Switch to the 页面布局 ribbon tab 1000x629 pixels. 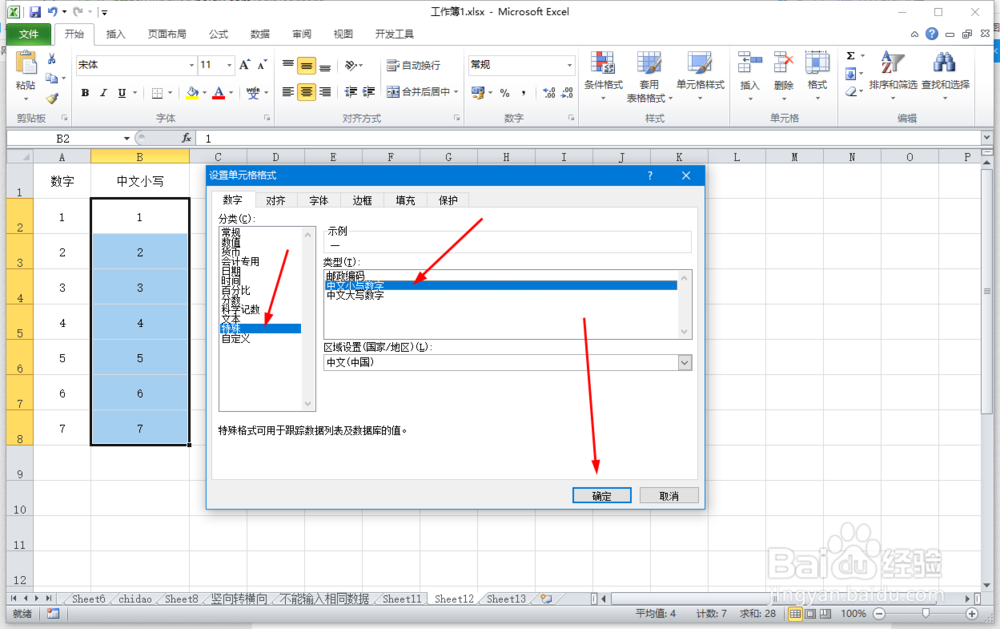click(167, 34)
